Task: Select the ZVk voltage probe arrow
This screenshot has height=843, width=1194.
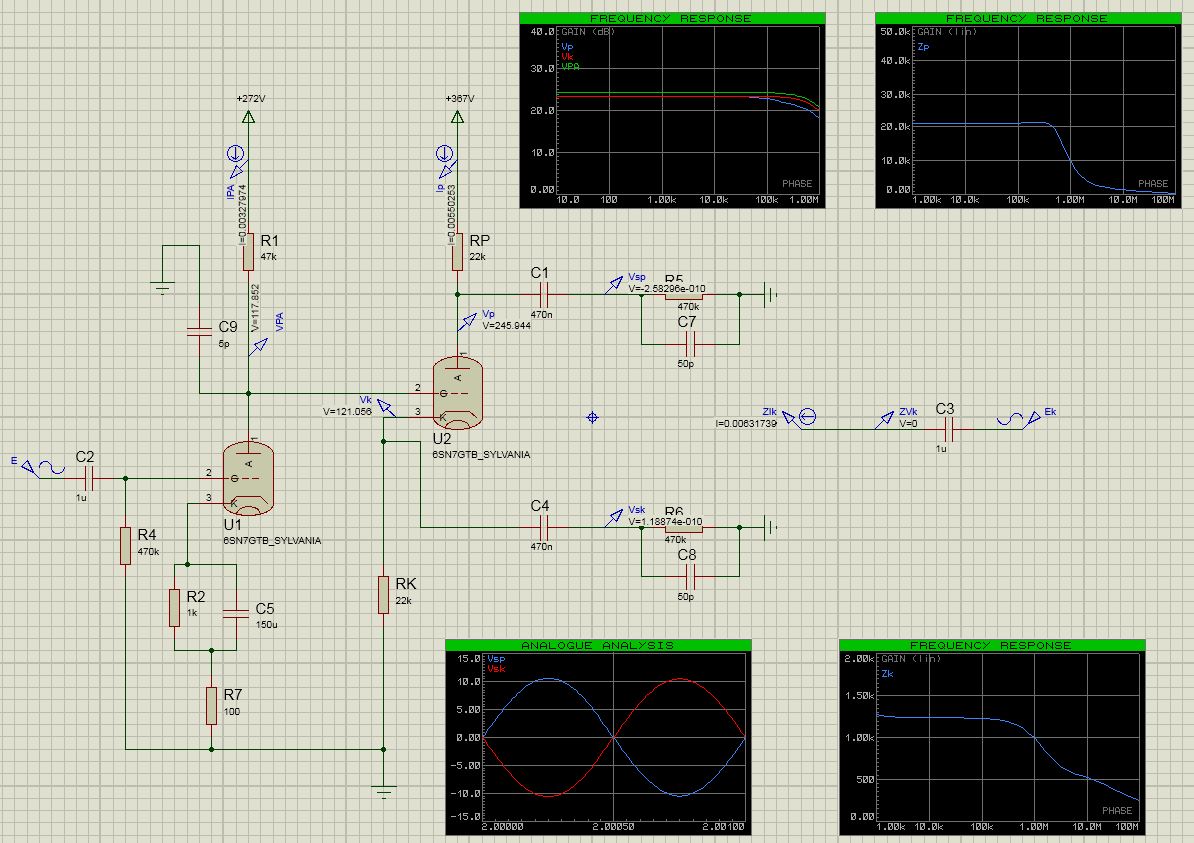Action: point(884,419)
